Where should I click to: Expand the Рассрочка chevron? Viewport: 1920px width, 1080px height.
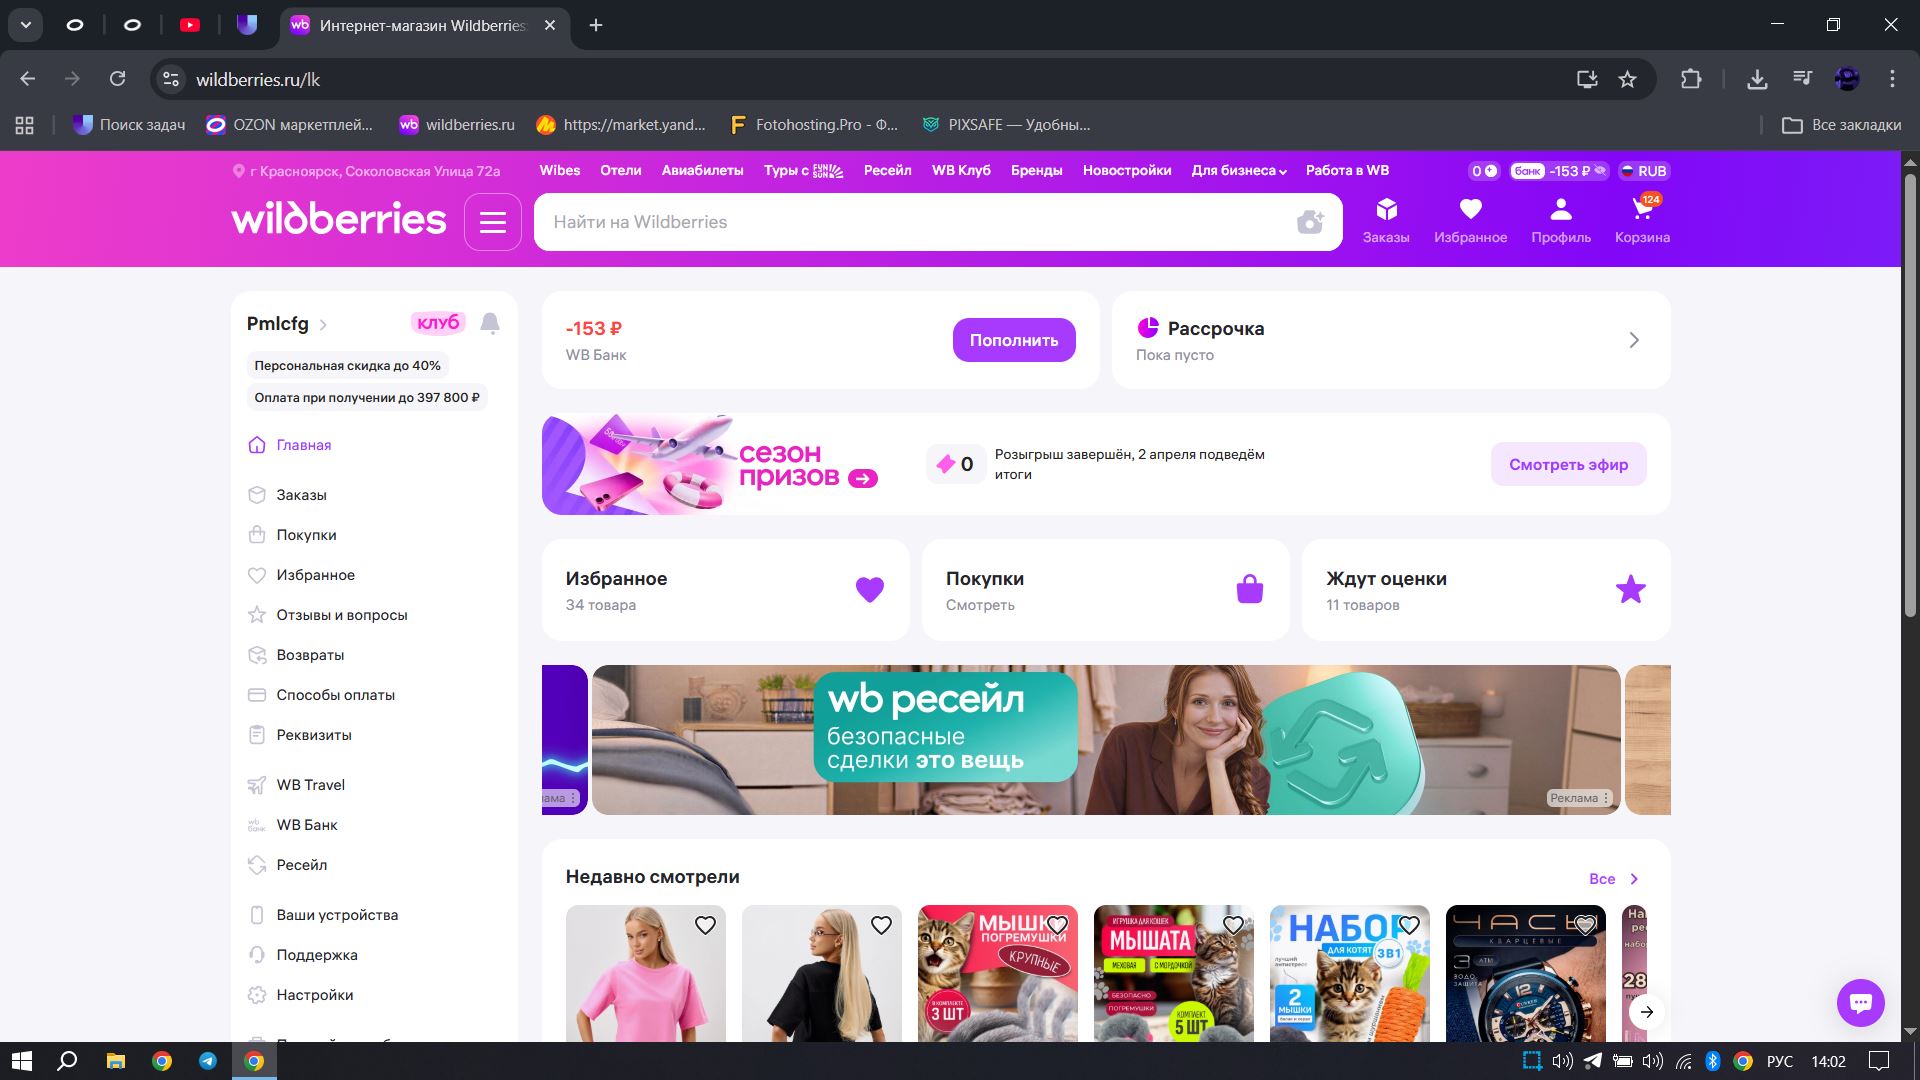[1634, 340]
